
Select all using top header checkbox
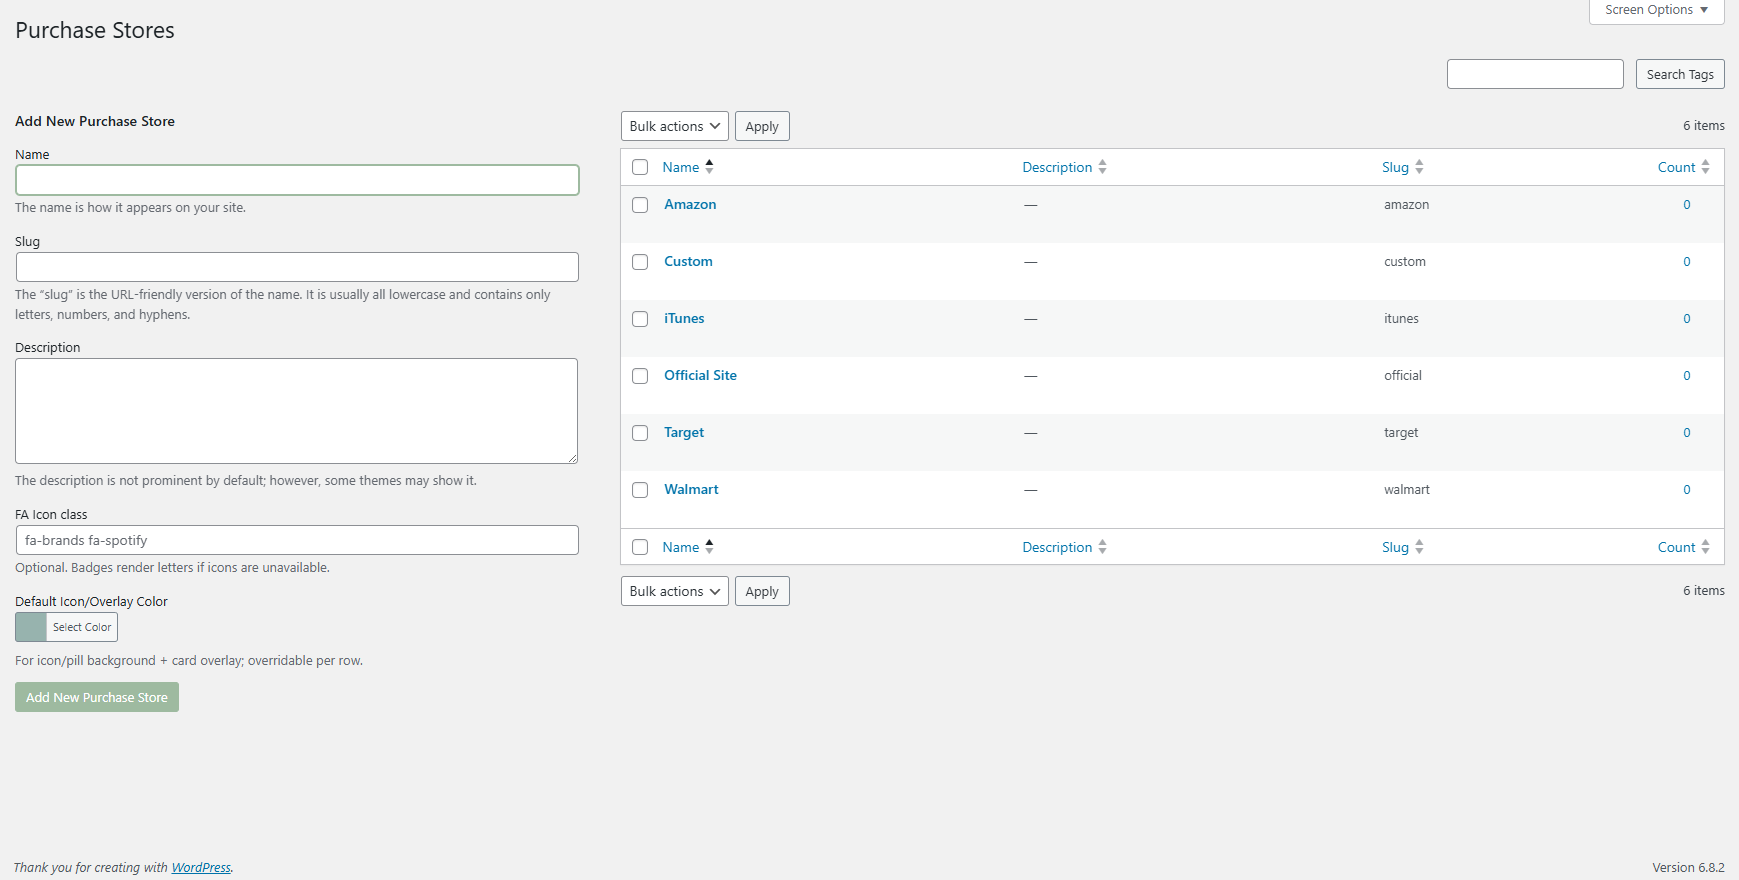click(x=640, y=167)
